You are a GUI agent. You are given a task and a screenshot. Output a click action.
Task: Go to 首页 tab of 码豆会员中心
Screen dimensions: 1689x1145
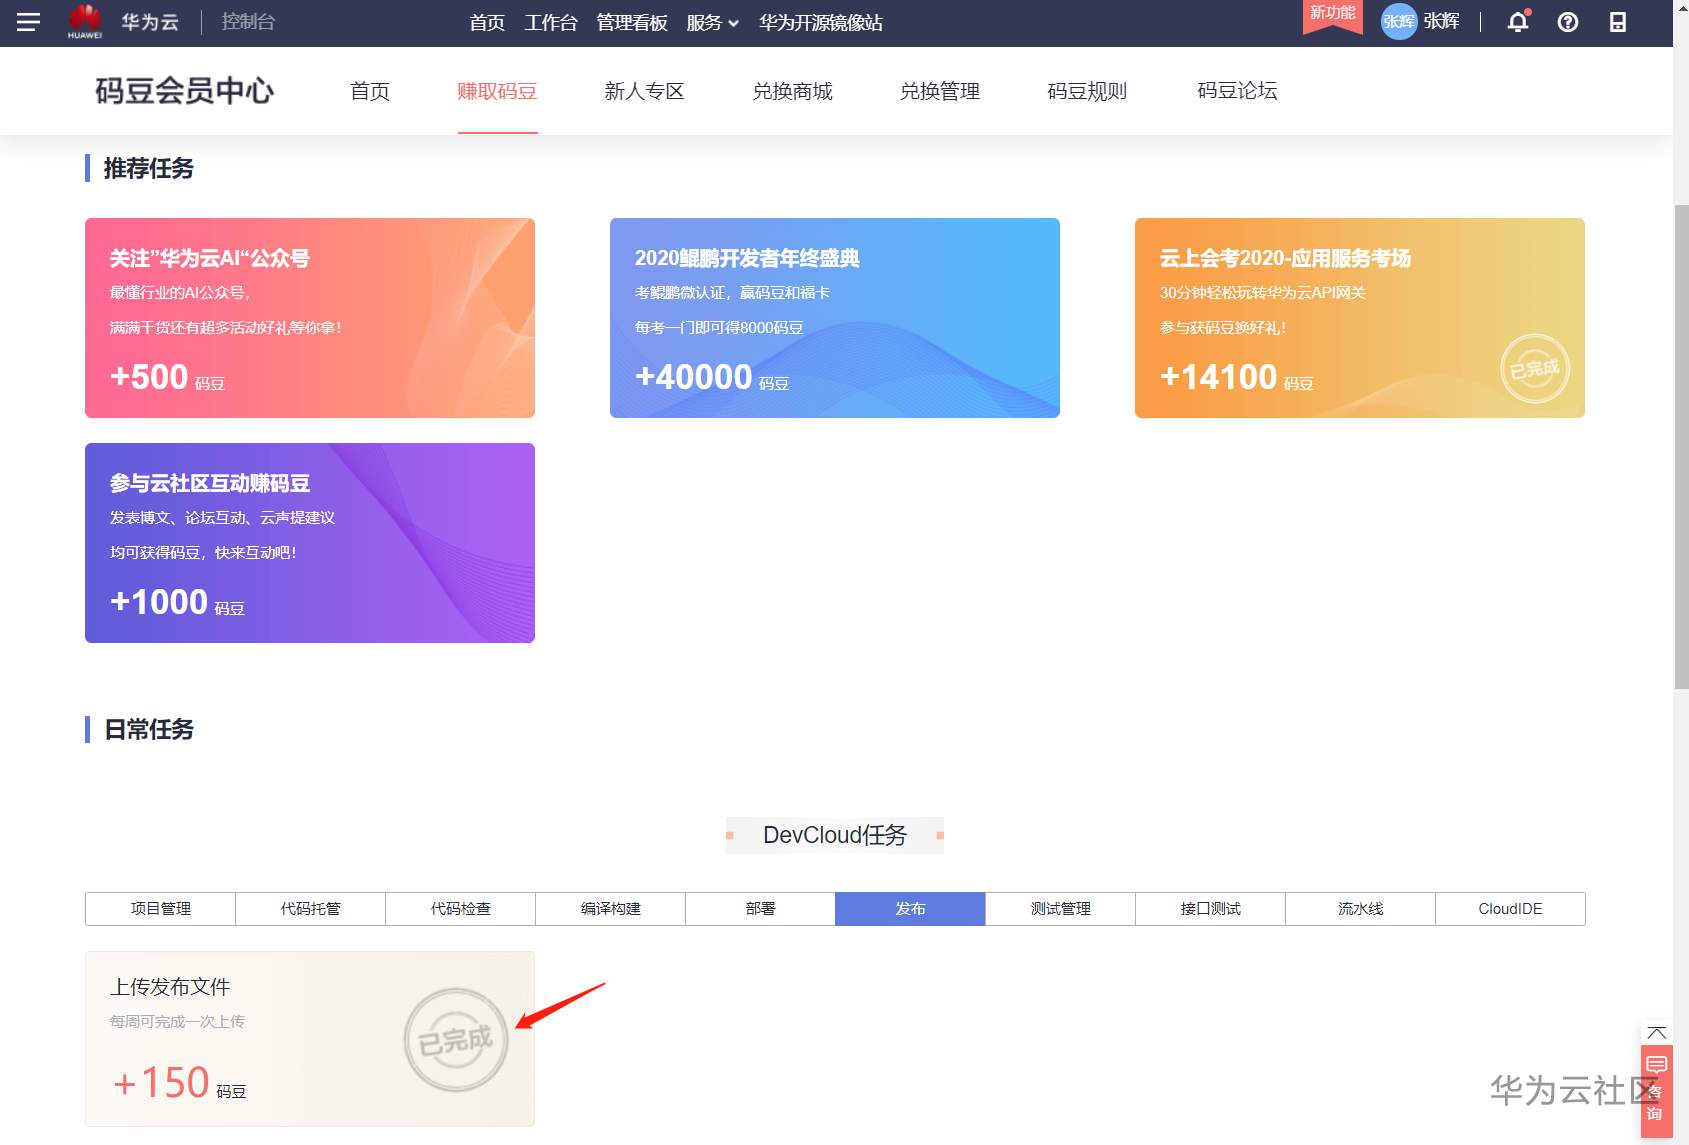click(370, 91)
